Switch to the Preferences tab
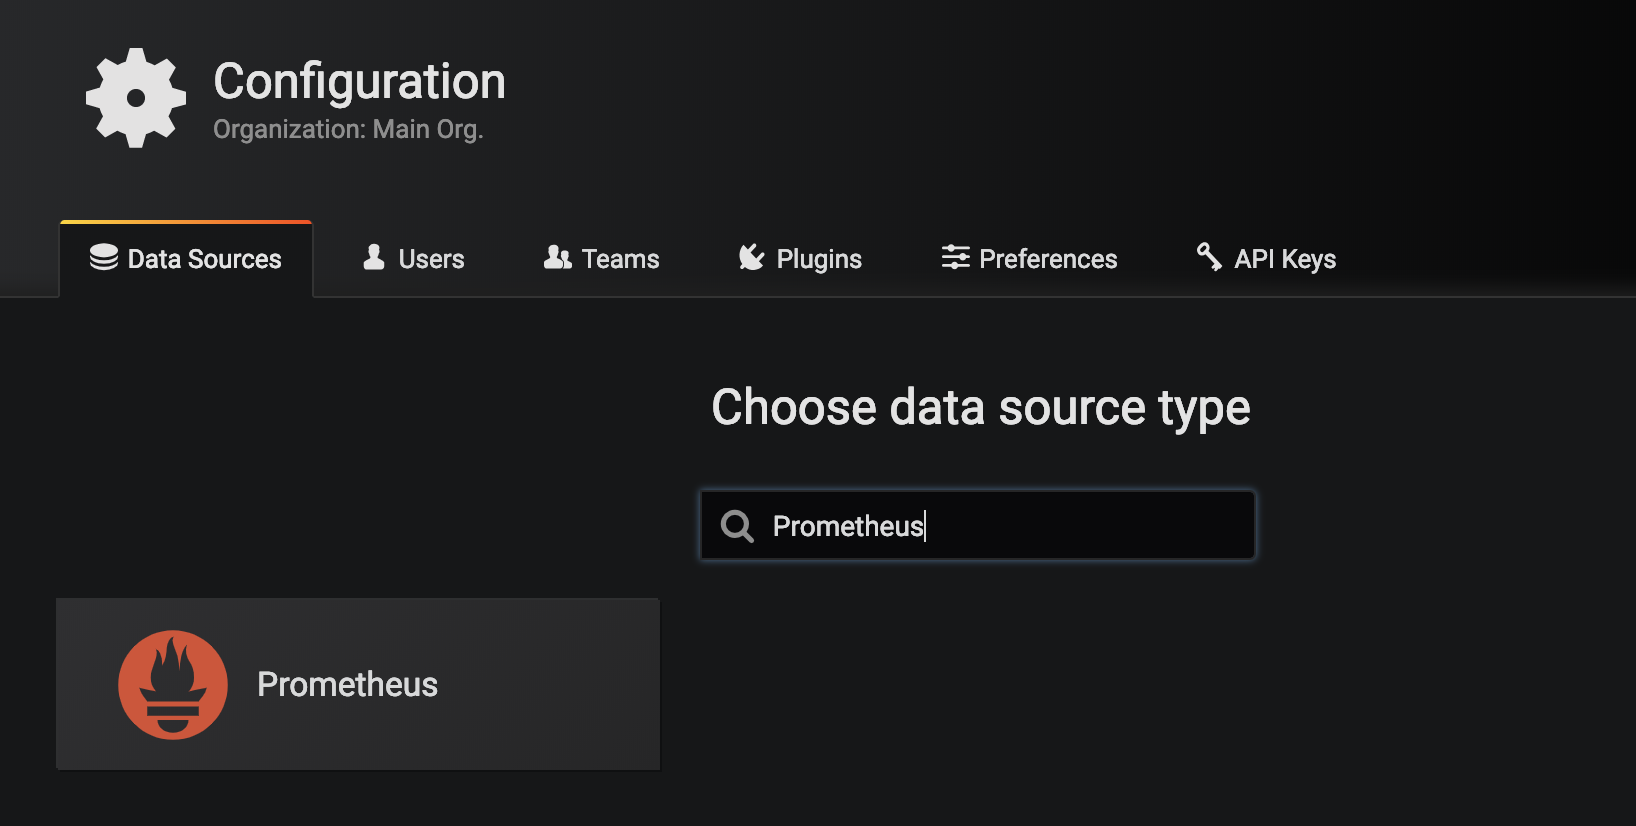This screenshot has height=826, width=1636. click(x=1029, y=259)
